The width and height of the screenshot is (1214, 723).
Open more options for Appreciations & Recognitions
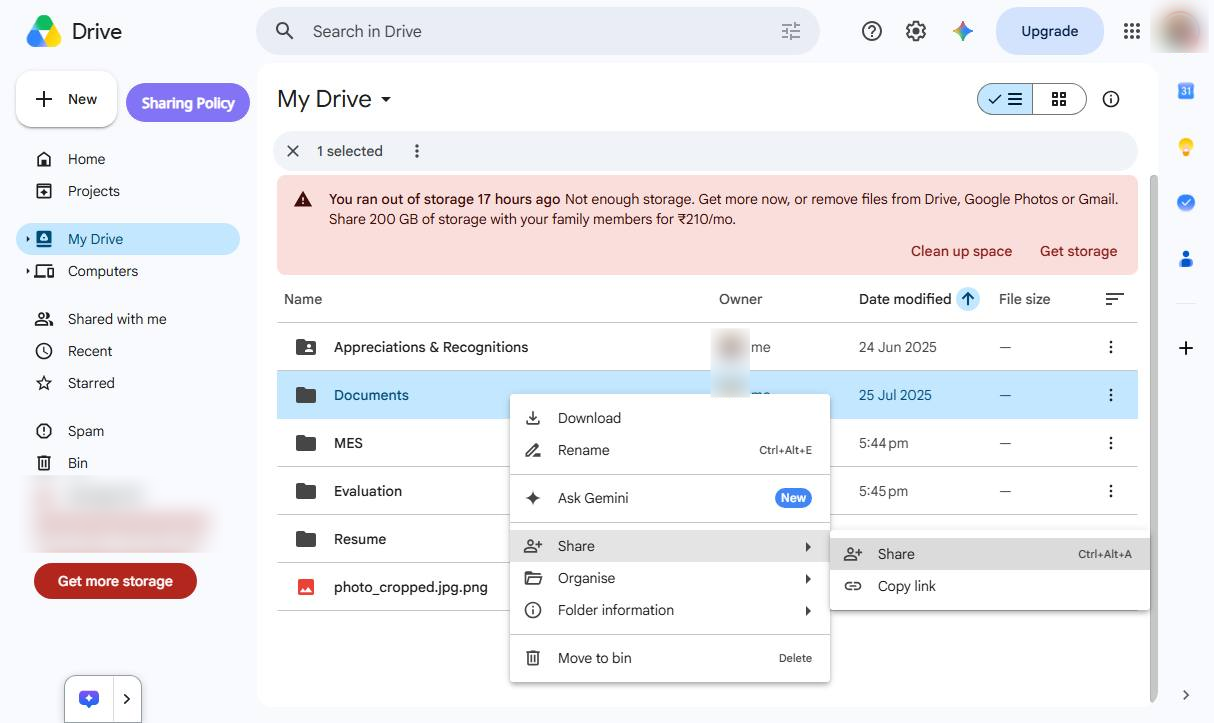pyautogui.click(x=1111, y=347)
